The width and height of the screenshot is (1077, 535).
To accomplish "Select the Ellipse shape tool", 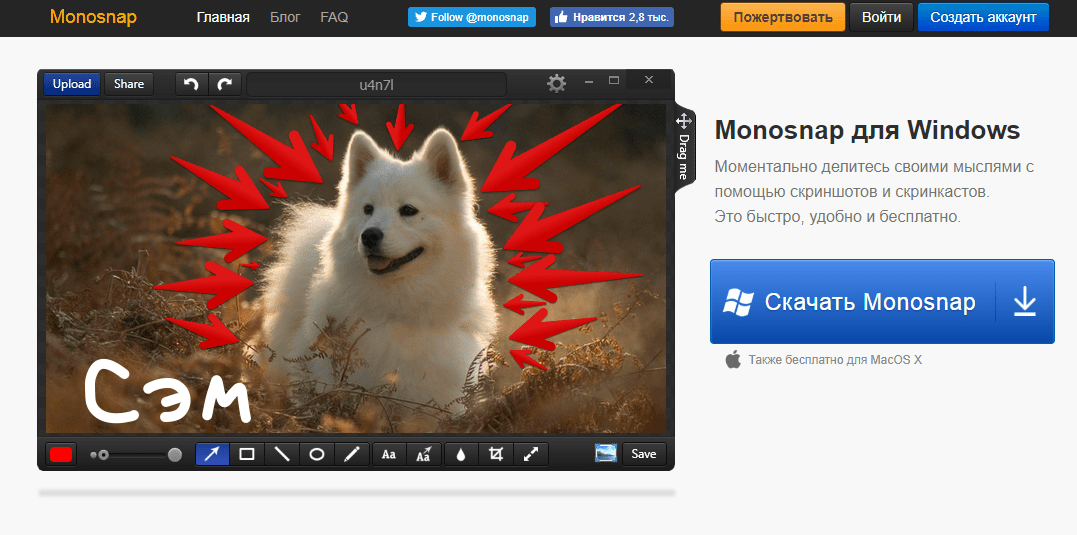I will 317,454.
